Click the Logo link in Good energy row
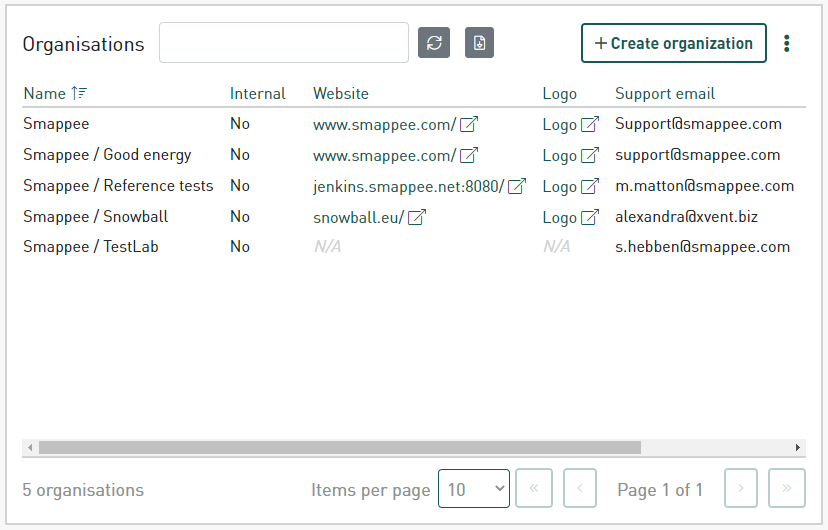Screen dimensions: 828x530 560,155
